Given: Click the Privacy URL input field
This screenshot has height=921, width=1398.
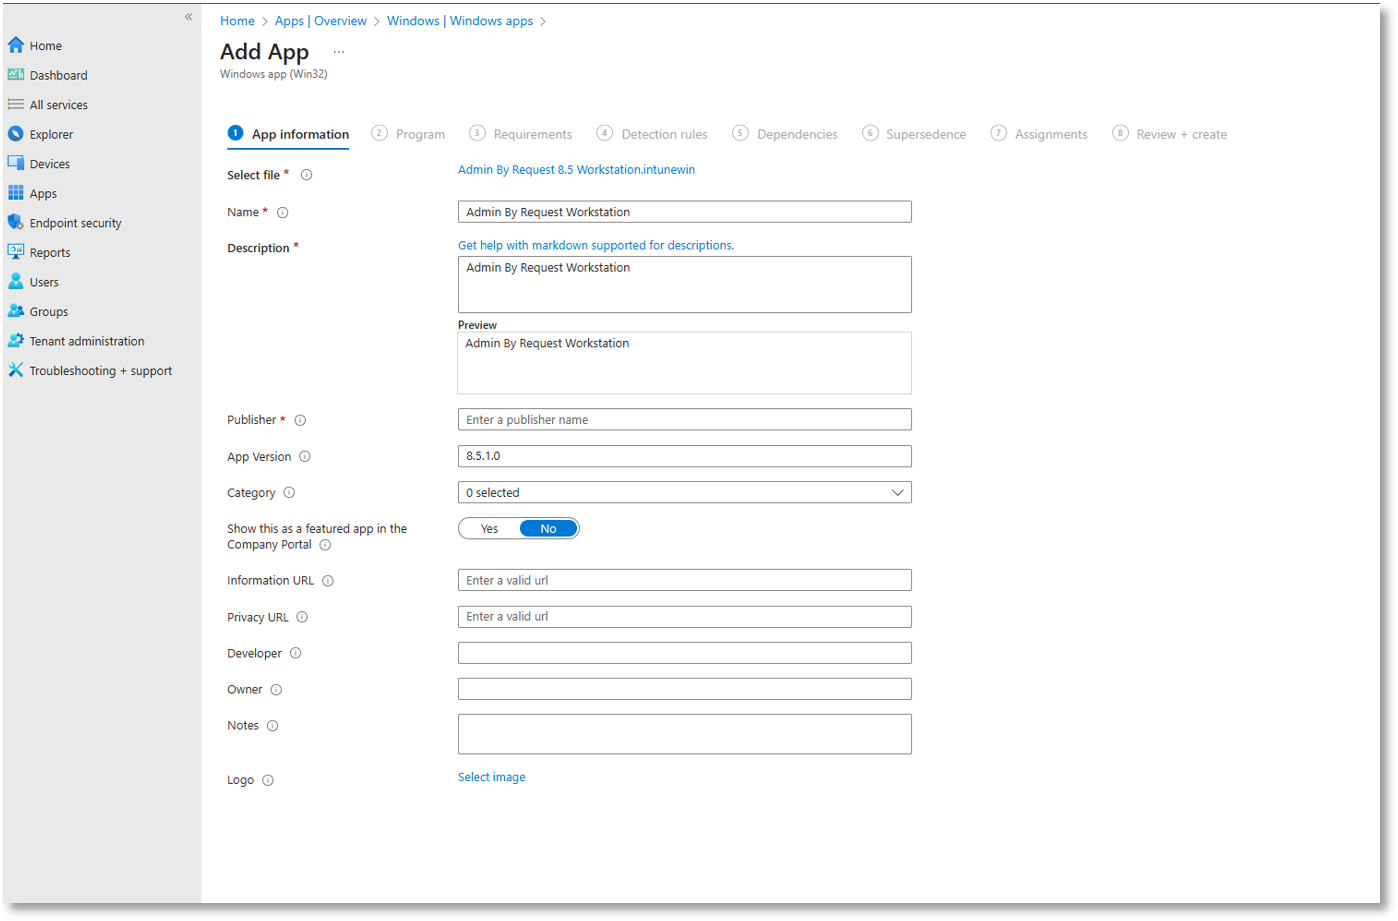Looking at the screenshot, I should pyautogui.click(x=685, y=617).
